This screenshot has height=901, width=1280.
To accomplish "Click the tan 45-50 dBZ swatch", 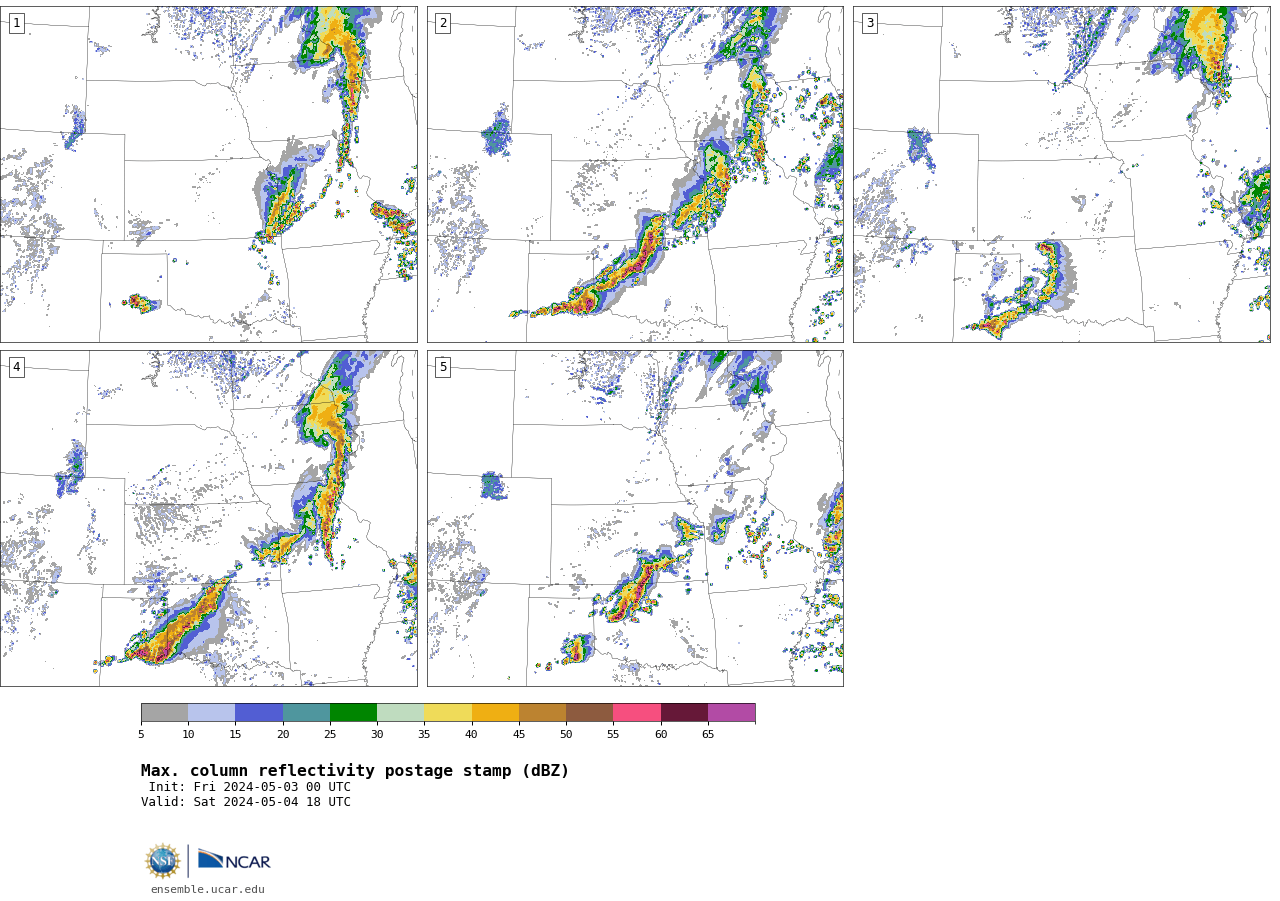I will point(542,712).
